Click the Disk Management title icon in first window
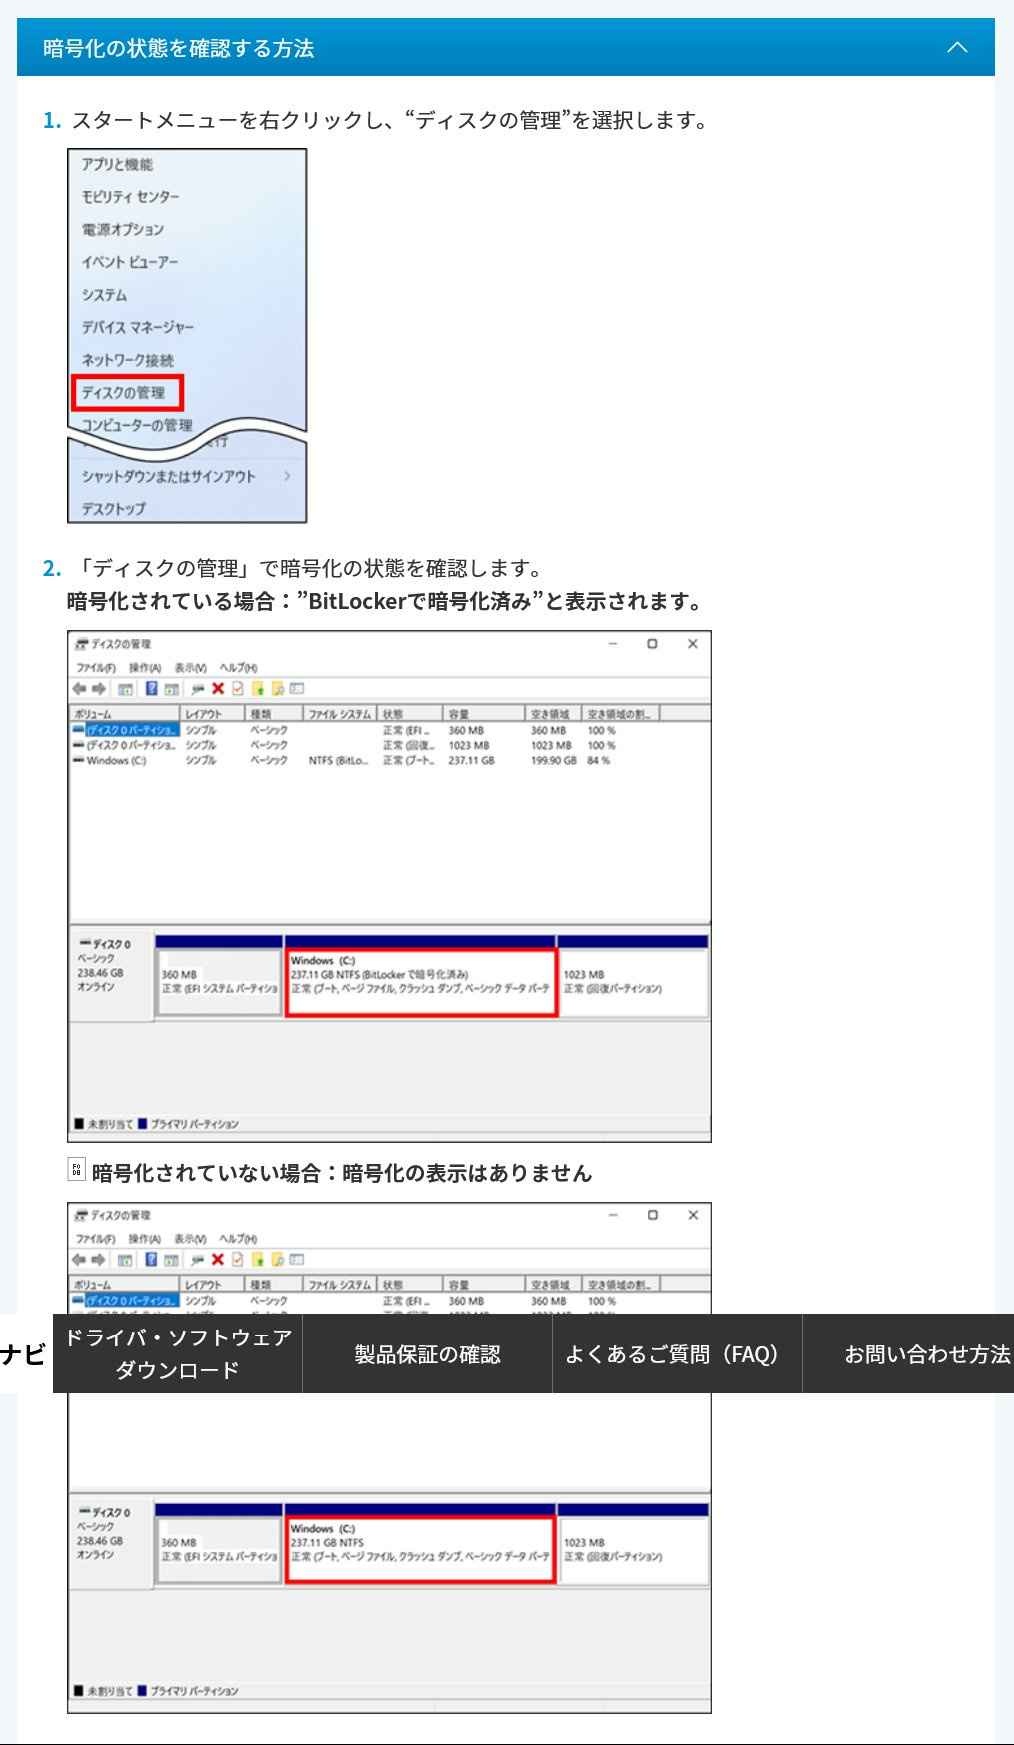This screenshot has height=1745, width=1014. coord(81,644)
